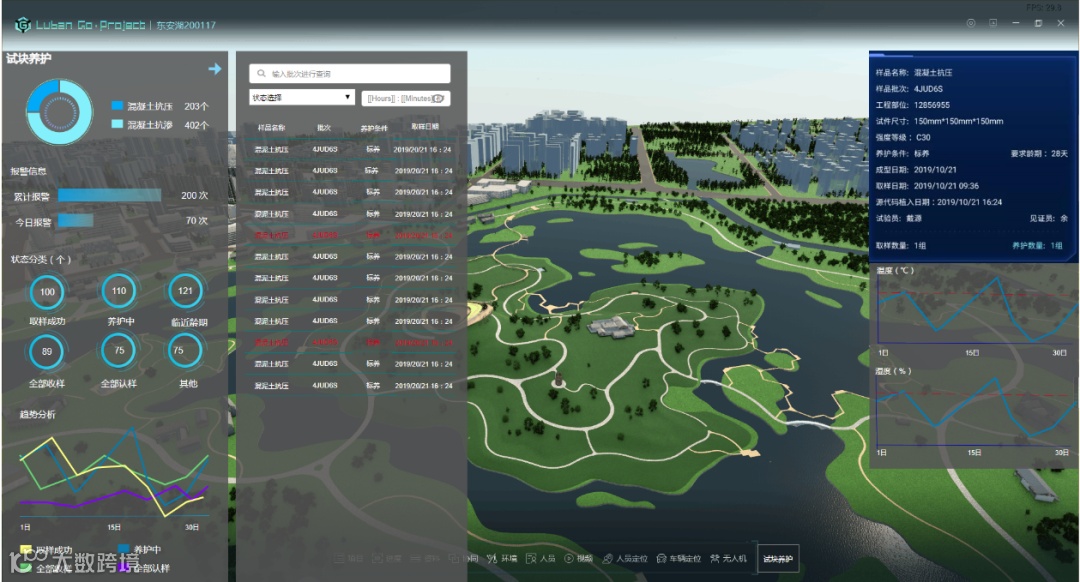The width and height of the screenshot is (1080, 582).
Task: Close the Luban Go window
Action: pos(1061,23)
